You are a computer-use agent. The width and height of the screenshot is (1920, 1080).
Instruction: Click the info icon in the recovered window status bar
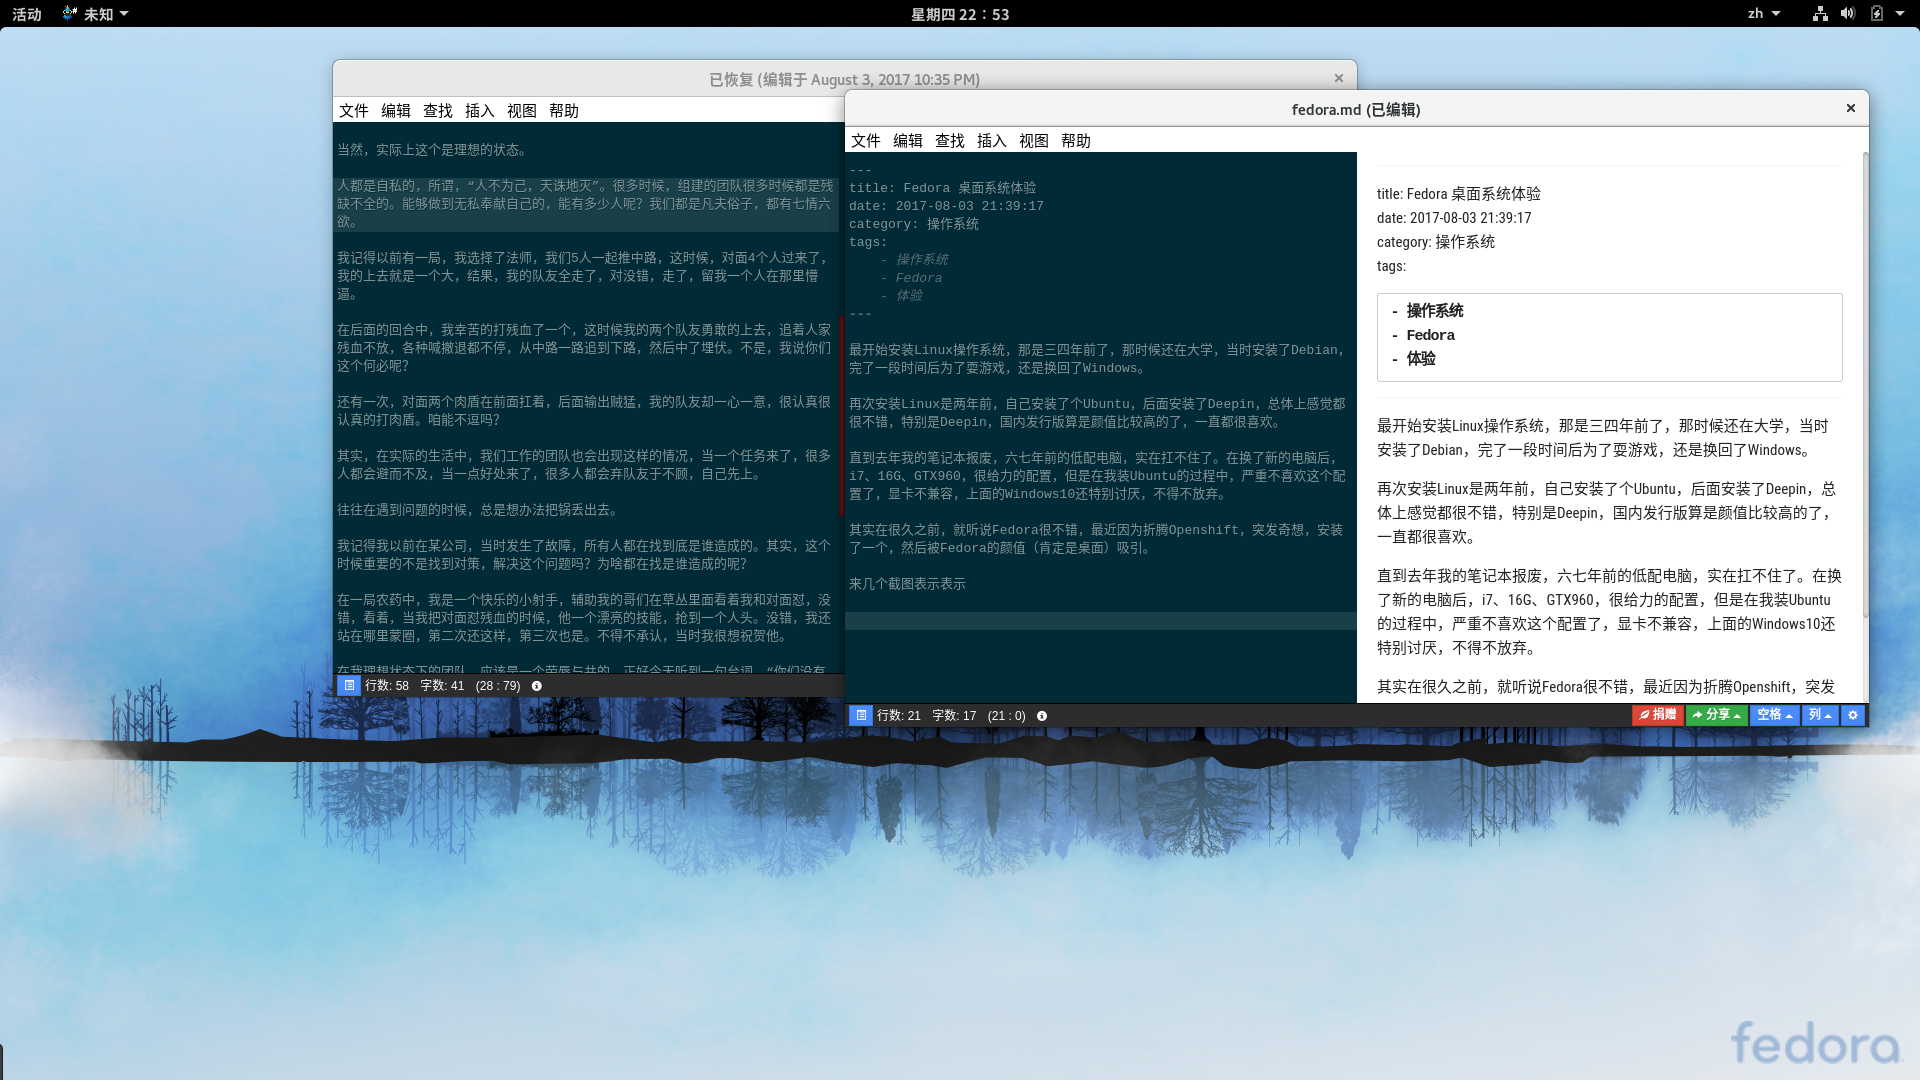(537, 686)
